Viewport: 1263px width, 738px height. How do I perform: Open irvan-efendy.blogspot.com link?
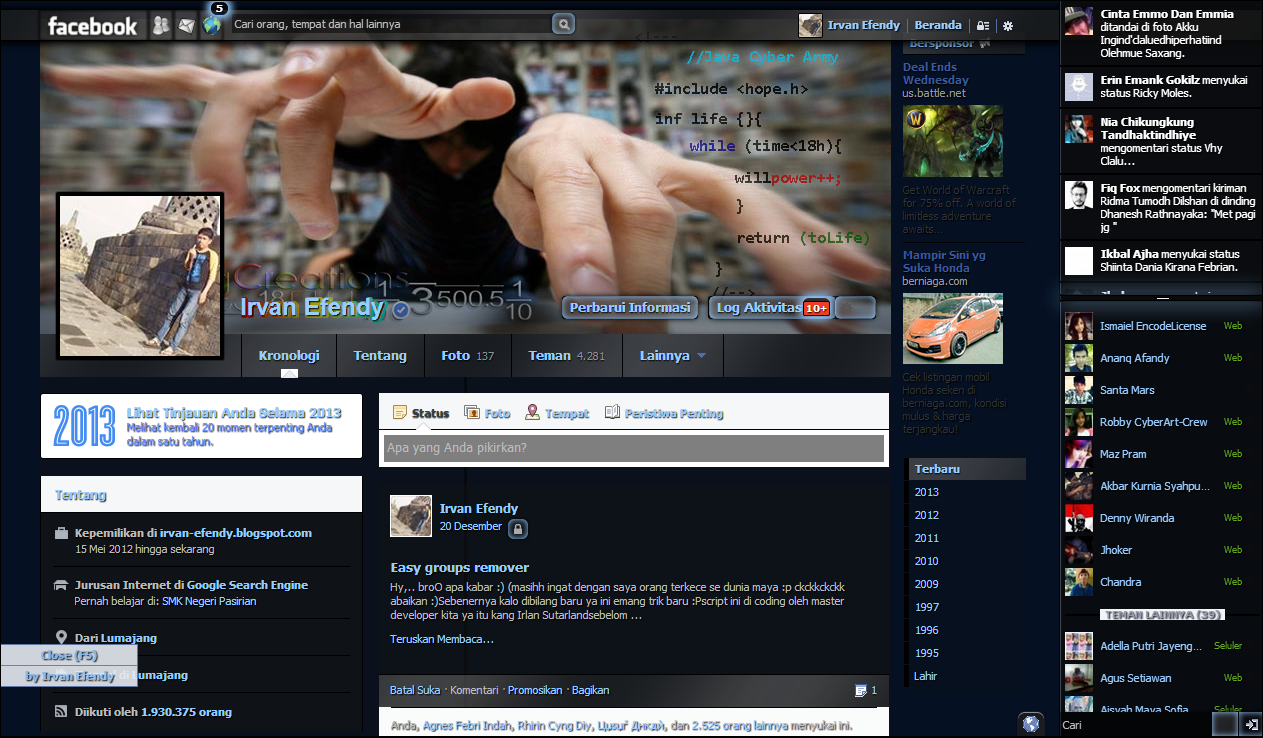pyautogui.click(x=236, y=533)
